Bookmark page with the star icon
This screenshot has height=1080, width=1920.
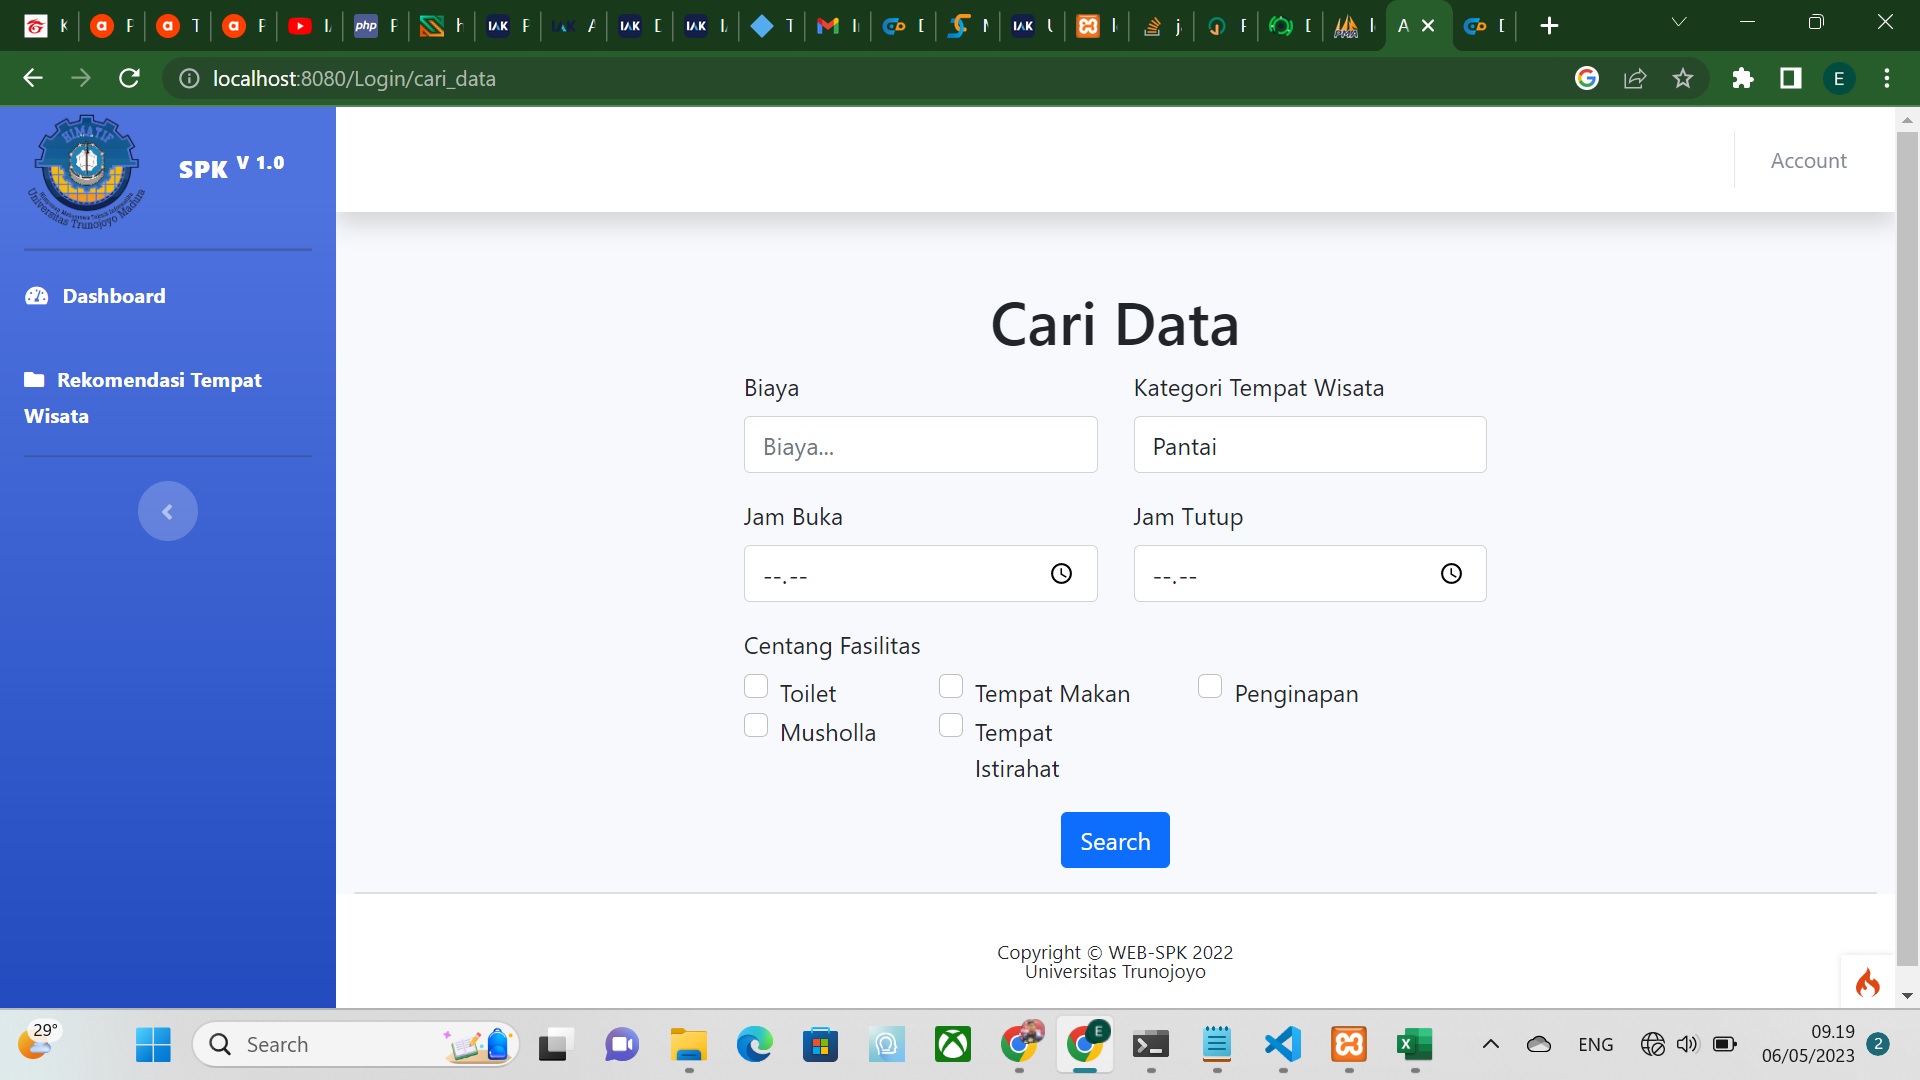click(x=1683, y=78)
